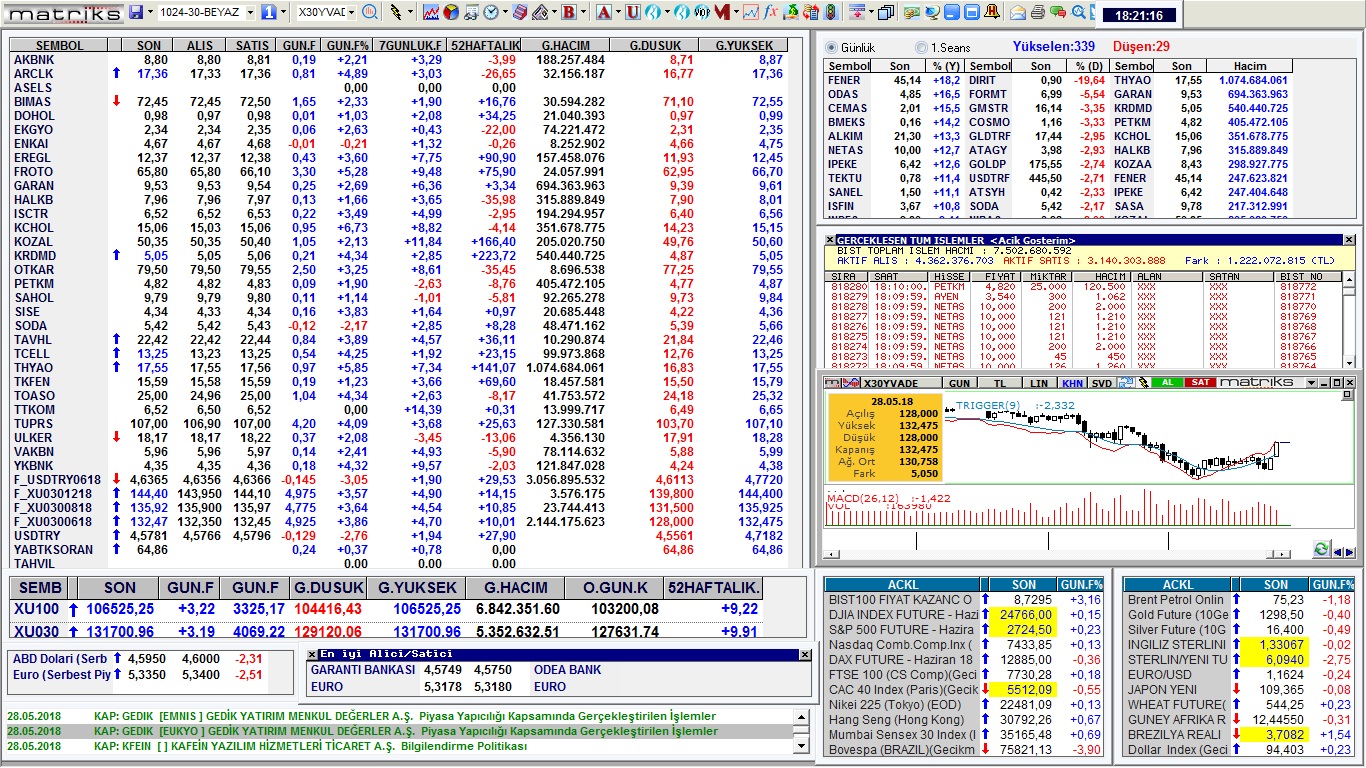Select the KHN tab in chart window
This screenshot has width=1366, height=768.
(x=1072, y=383)
